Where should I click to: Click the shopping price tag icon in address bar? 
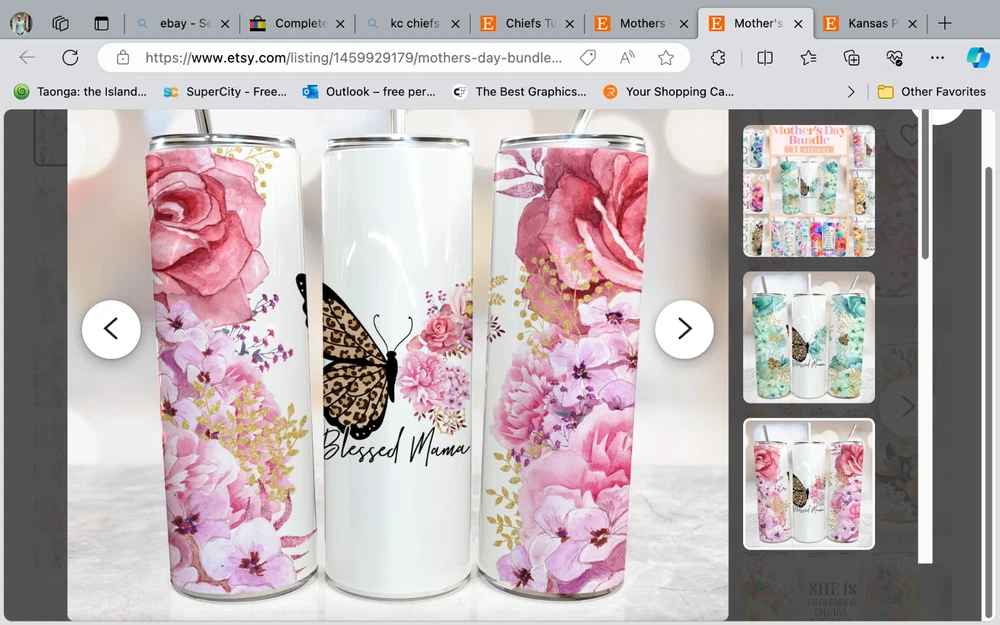click(x=588, y=58)
